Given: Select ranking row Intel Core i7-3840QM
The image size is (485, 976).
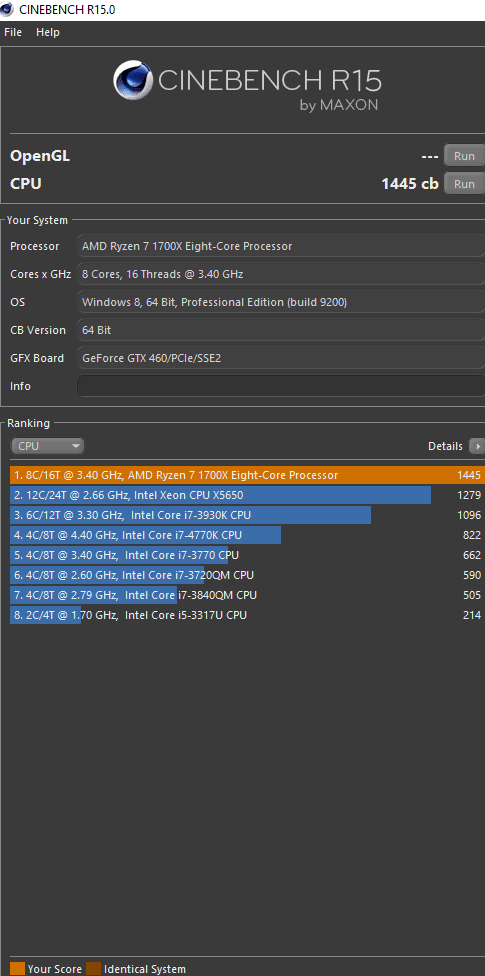Looking at the screenshot, I should point(247,595).
